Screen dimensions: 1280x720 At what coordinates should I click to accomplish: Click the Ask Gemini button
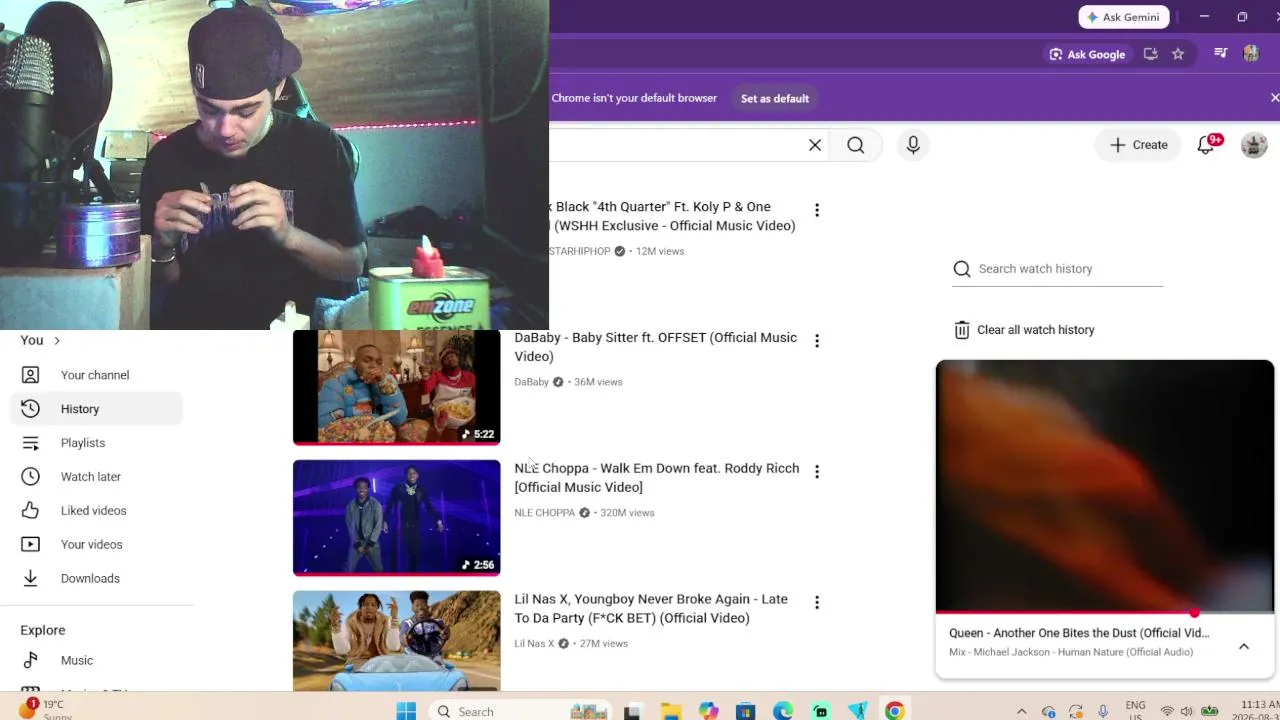[x=1124, y=17]
